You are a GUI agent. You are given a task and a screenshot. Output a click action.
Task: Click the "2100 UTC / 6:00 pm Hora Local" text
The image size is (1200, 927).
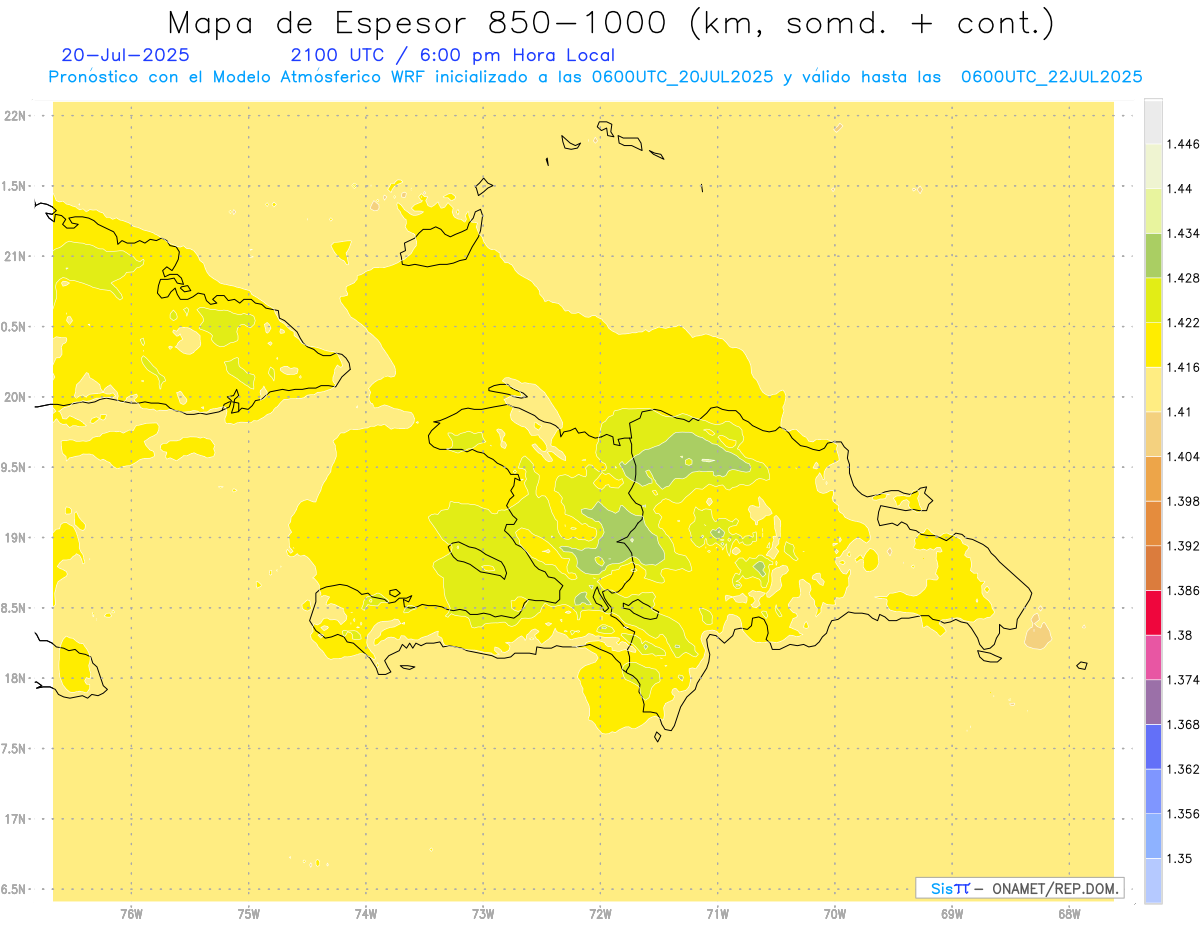453,56
